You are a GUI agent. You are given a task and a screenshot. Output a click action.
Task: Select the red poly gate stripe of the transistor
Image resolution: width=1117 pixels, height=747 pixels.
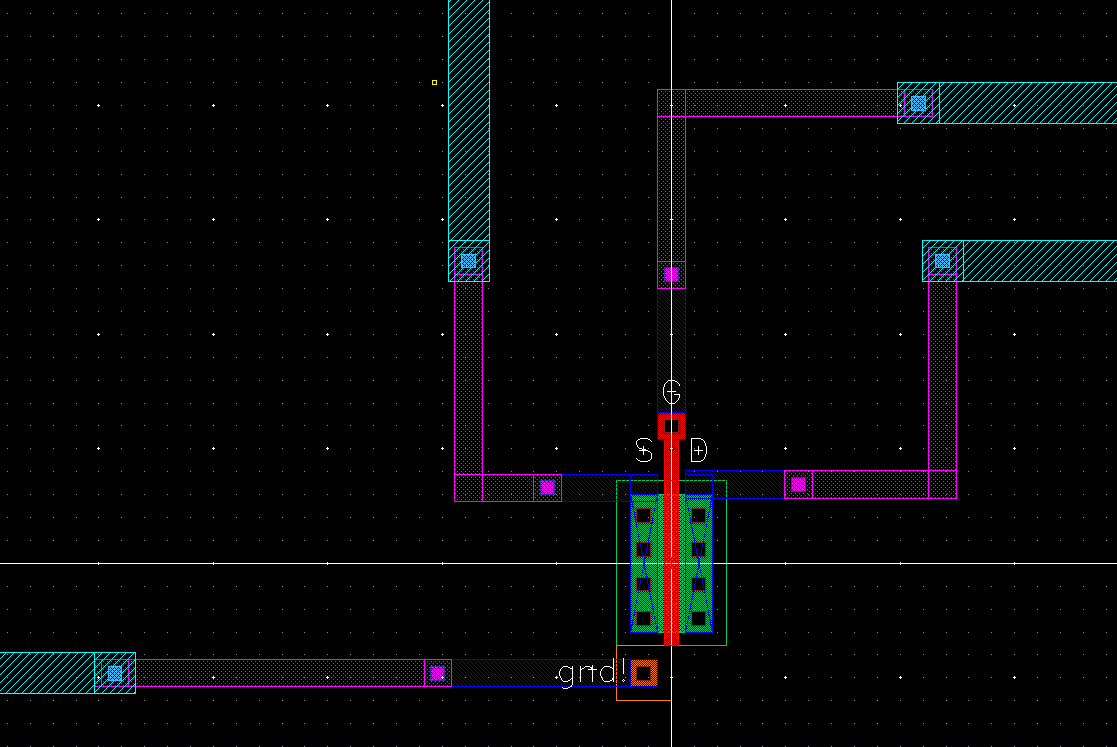pyautogui.click(x=671, y=543)
